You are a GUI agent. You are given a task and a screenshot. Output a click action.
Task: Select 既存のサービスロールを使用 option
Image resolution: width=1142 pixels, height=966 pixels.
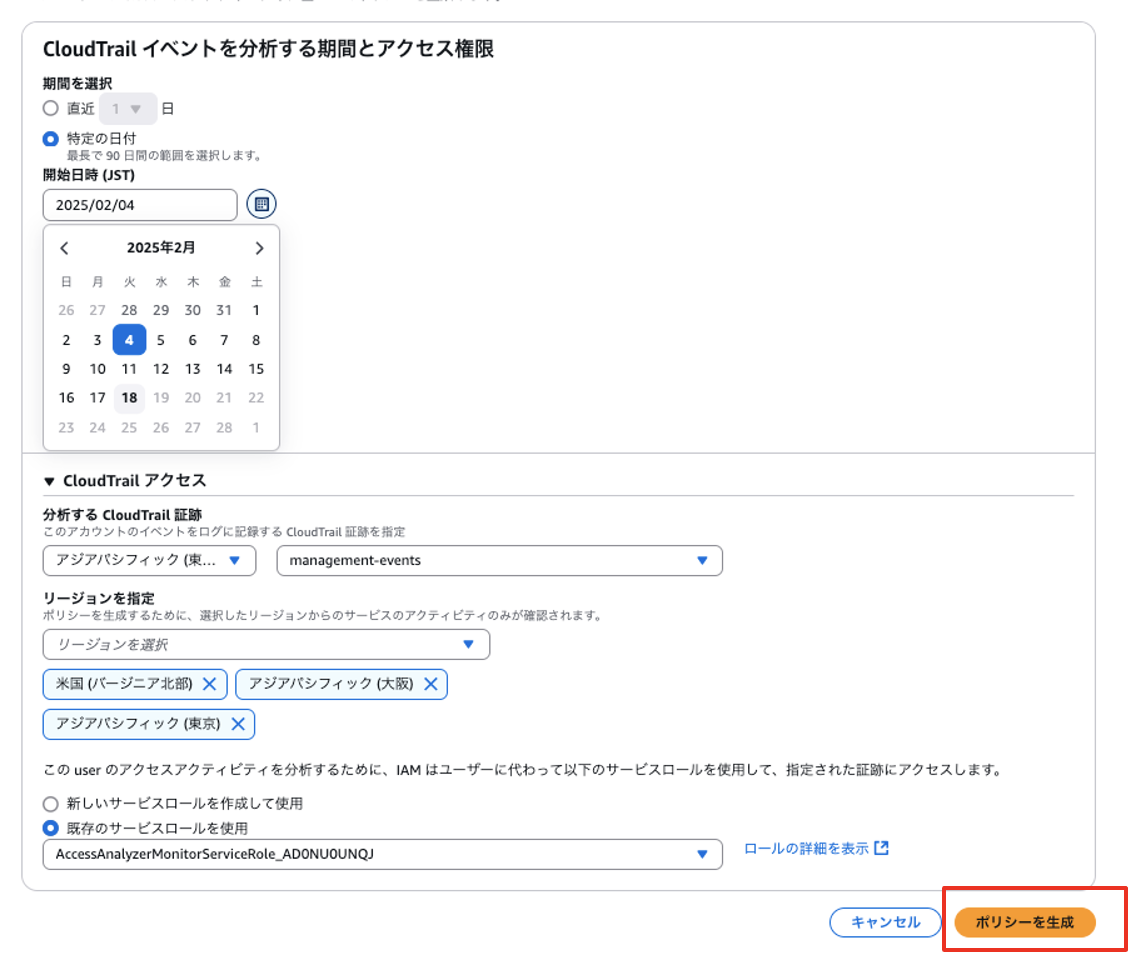pyautogui.click(x=51, y=828)
